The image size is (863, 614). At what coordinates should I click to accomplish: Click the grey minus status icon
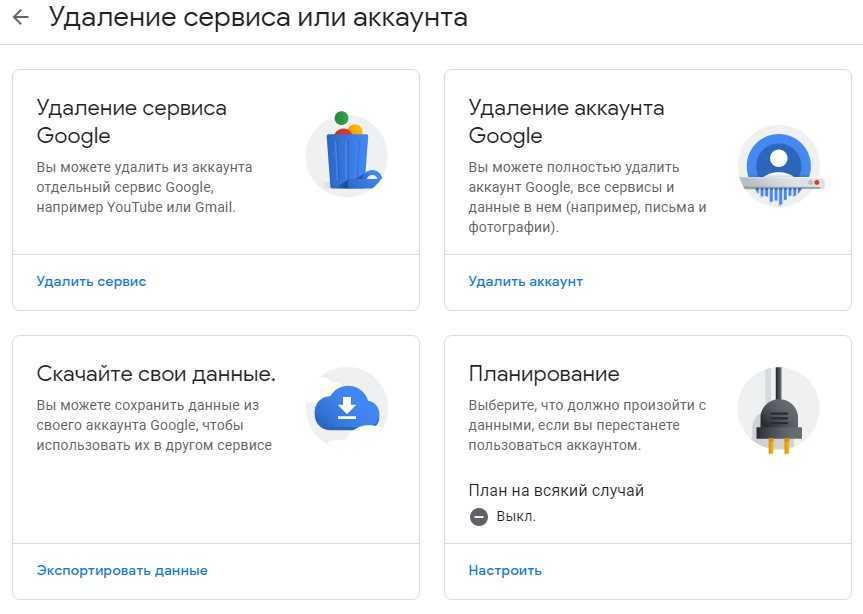(478, 517)
